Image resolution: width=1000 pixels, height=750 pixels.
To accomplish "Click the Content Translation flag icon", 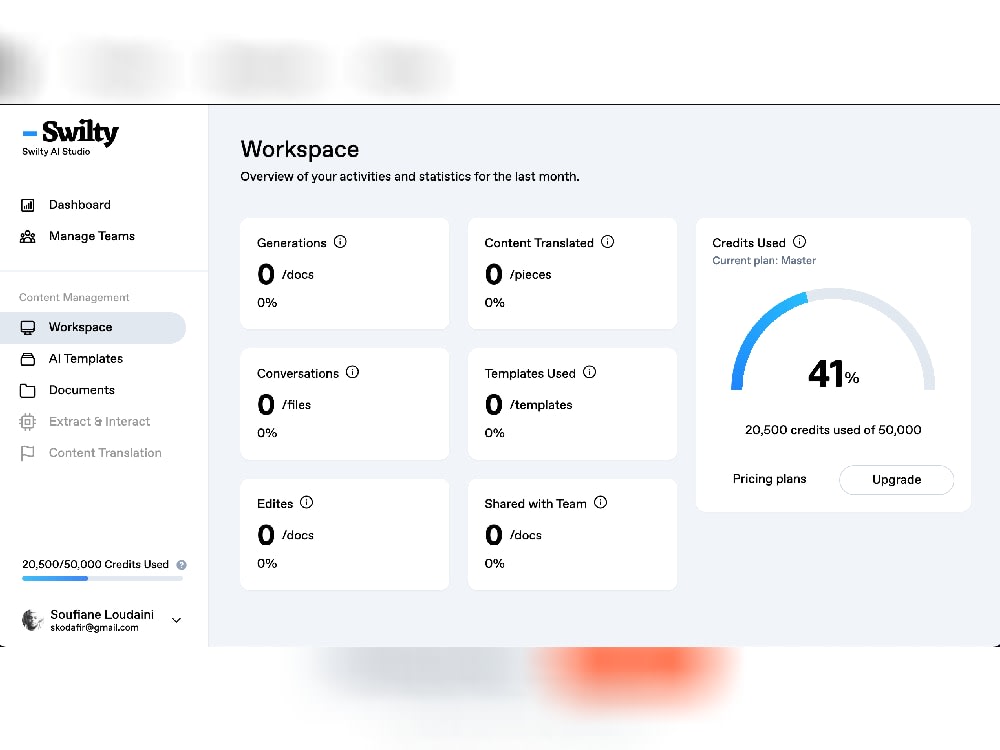I will pyautogui.click(x=27, y=453).
